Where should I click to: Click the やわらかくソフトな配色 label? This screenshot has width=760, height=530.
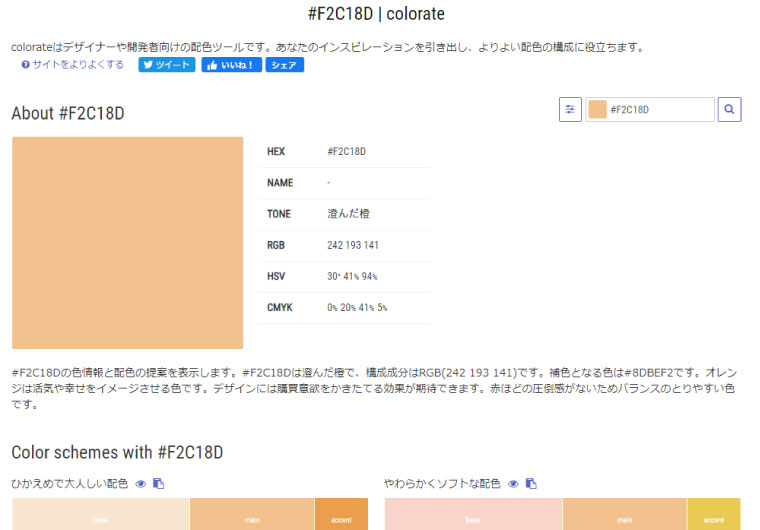[x=442, y=483]
